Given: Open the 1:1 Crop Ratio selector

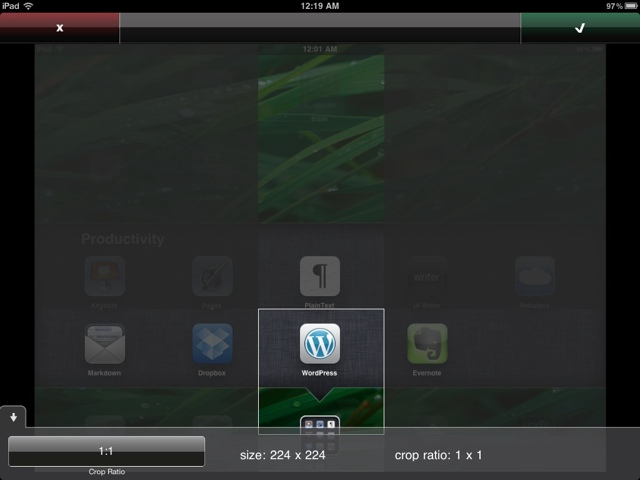Looking at the screenshot, I should point(106,451).
